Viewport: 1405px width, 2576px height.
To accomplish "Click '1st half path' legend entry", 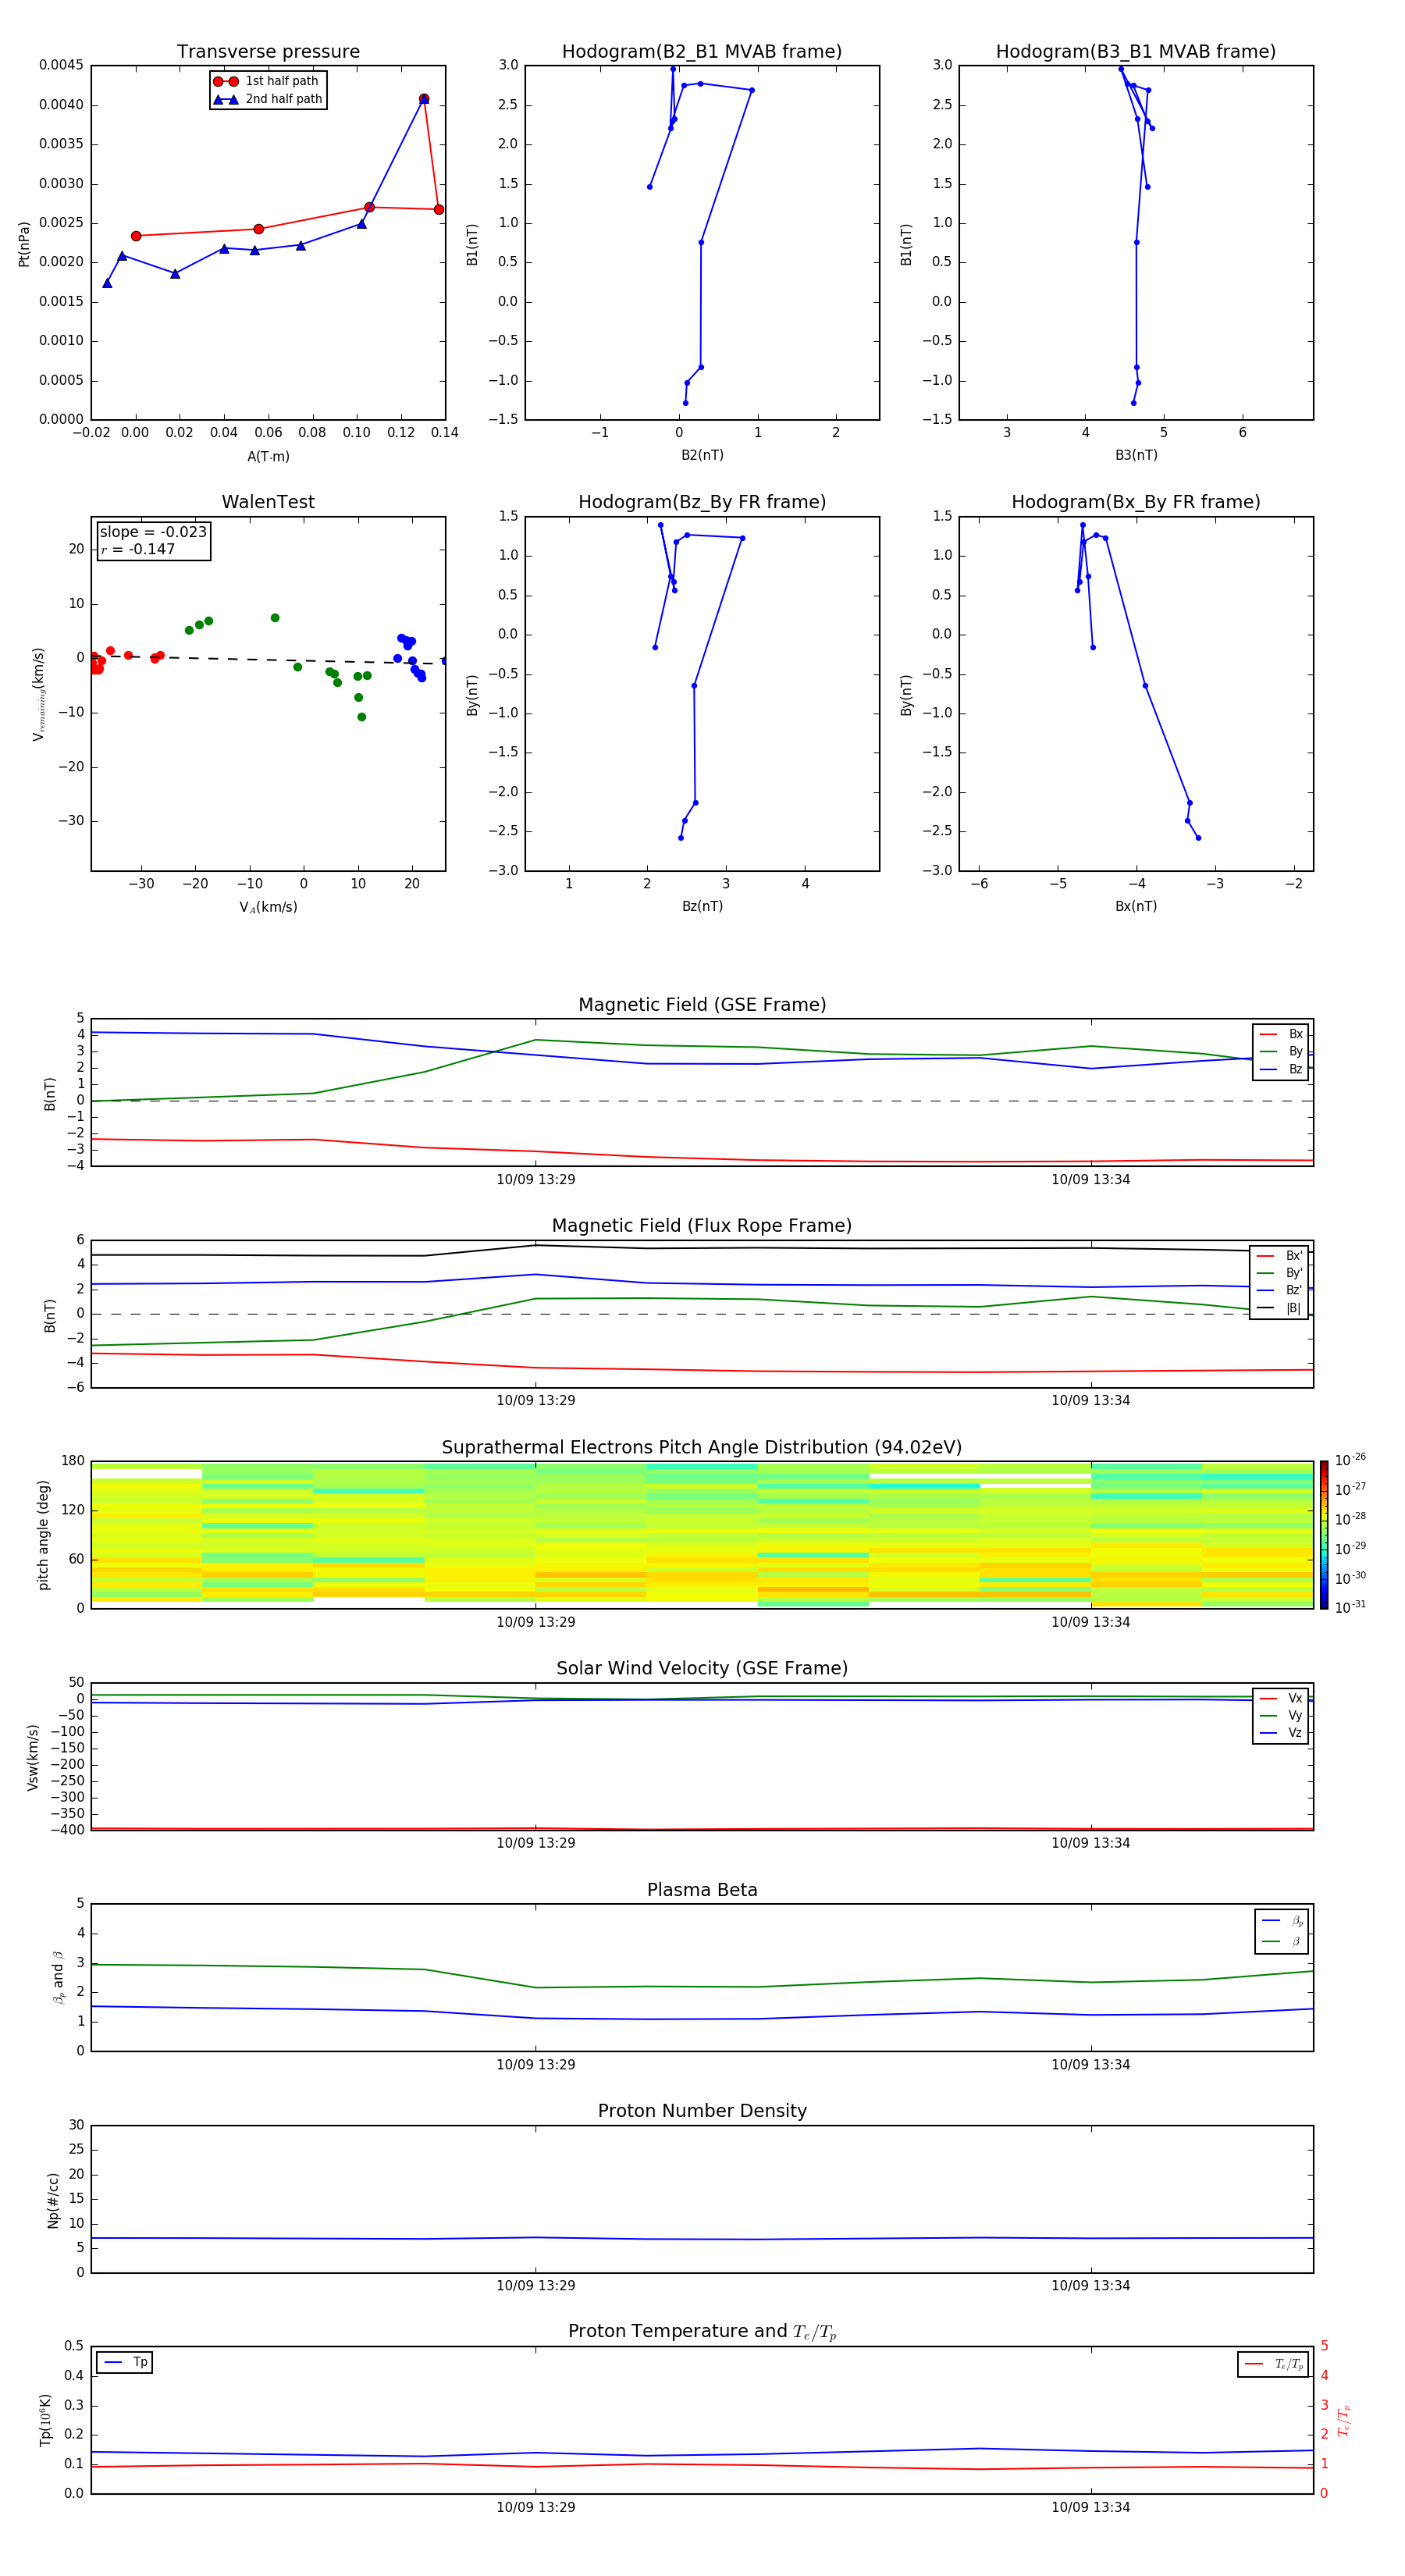I will pos(266,81).
